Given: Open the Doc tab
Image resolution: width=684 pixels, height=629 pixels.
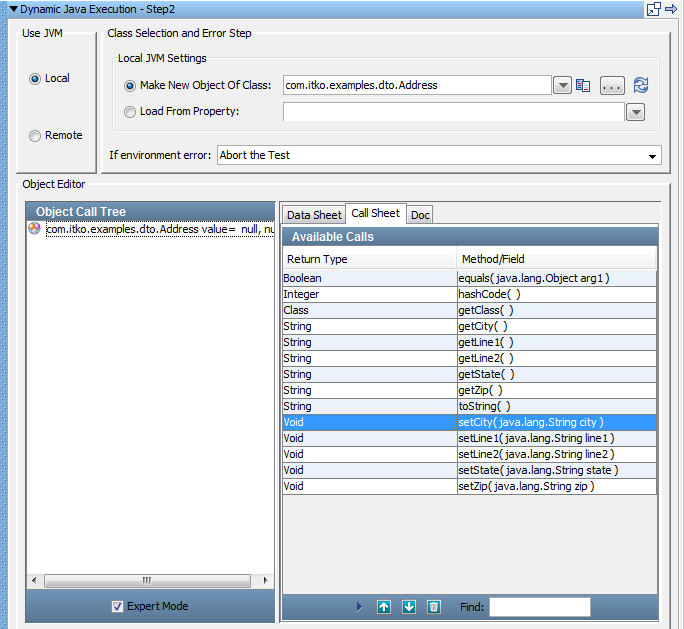Looking at the screenshot, I should click(x=421, y=215).
